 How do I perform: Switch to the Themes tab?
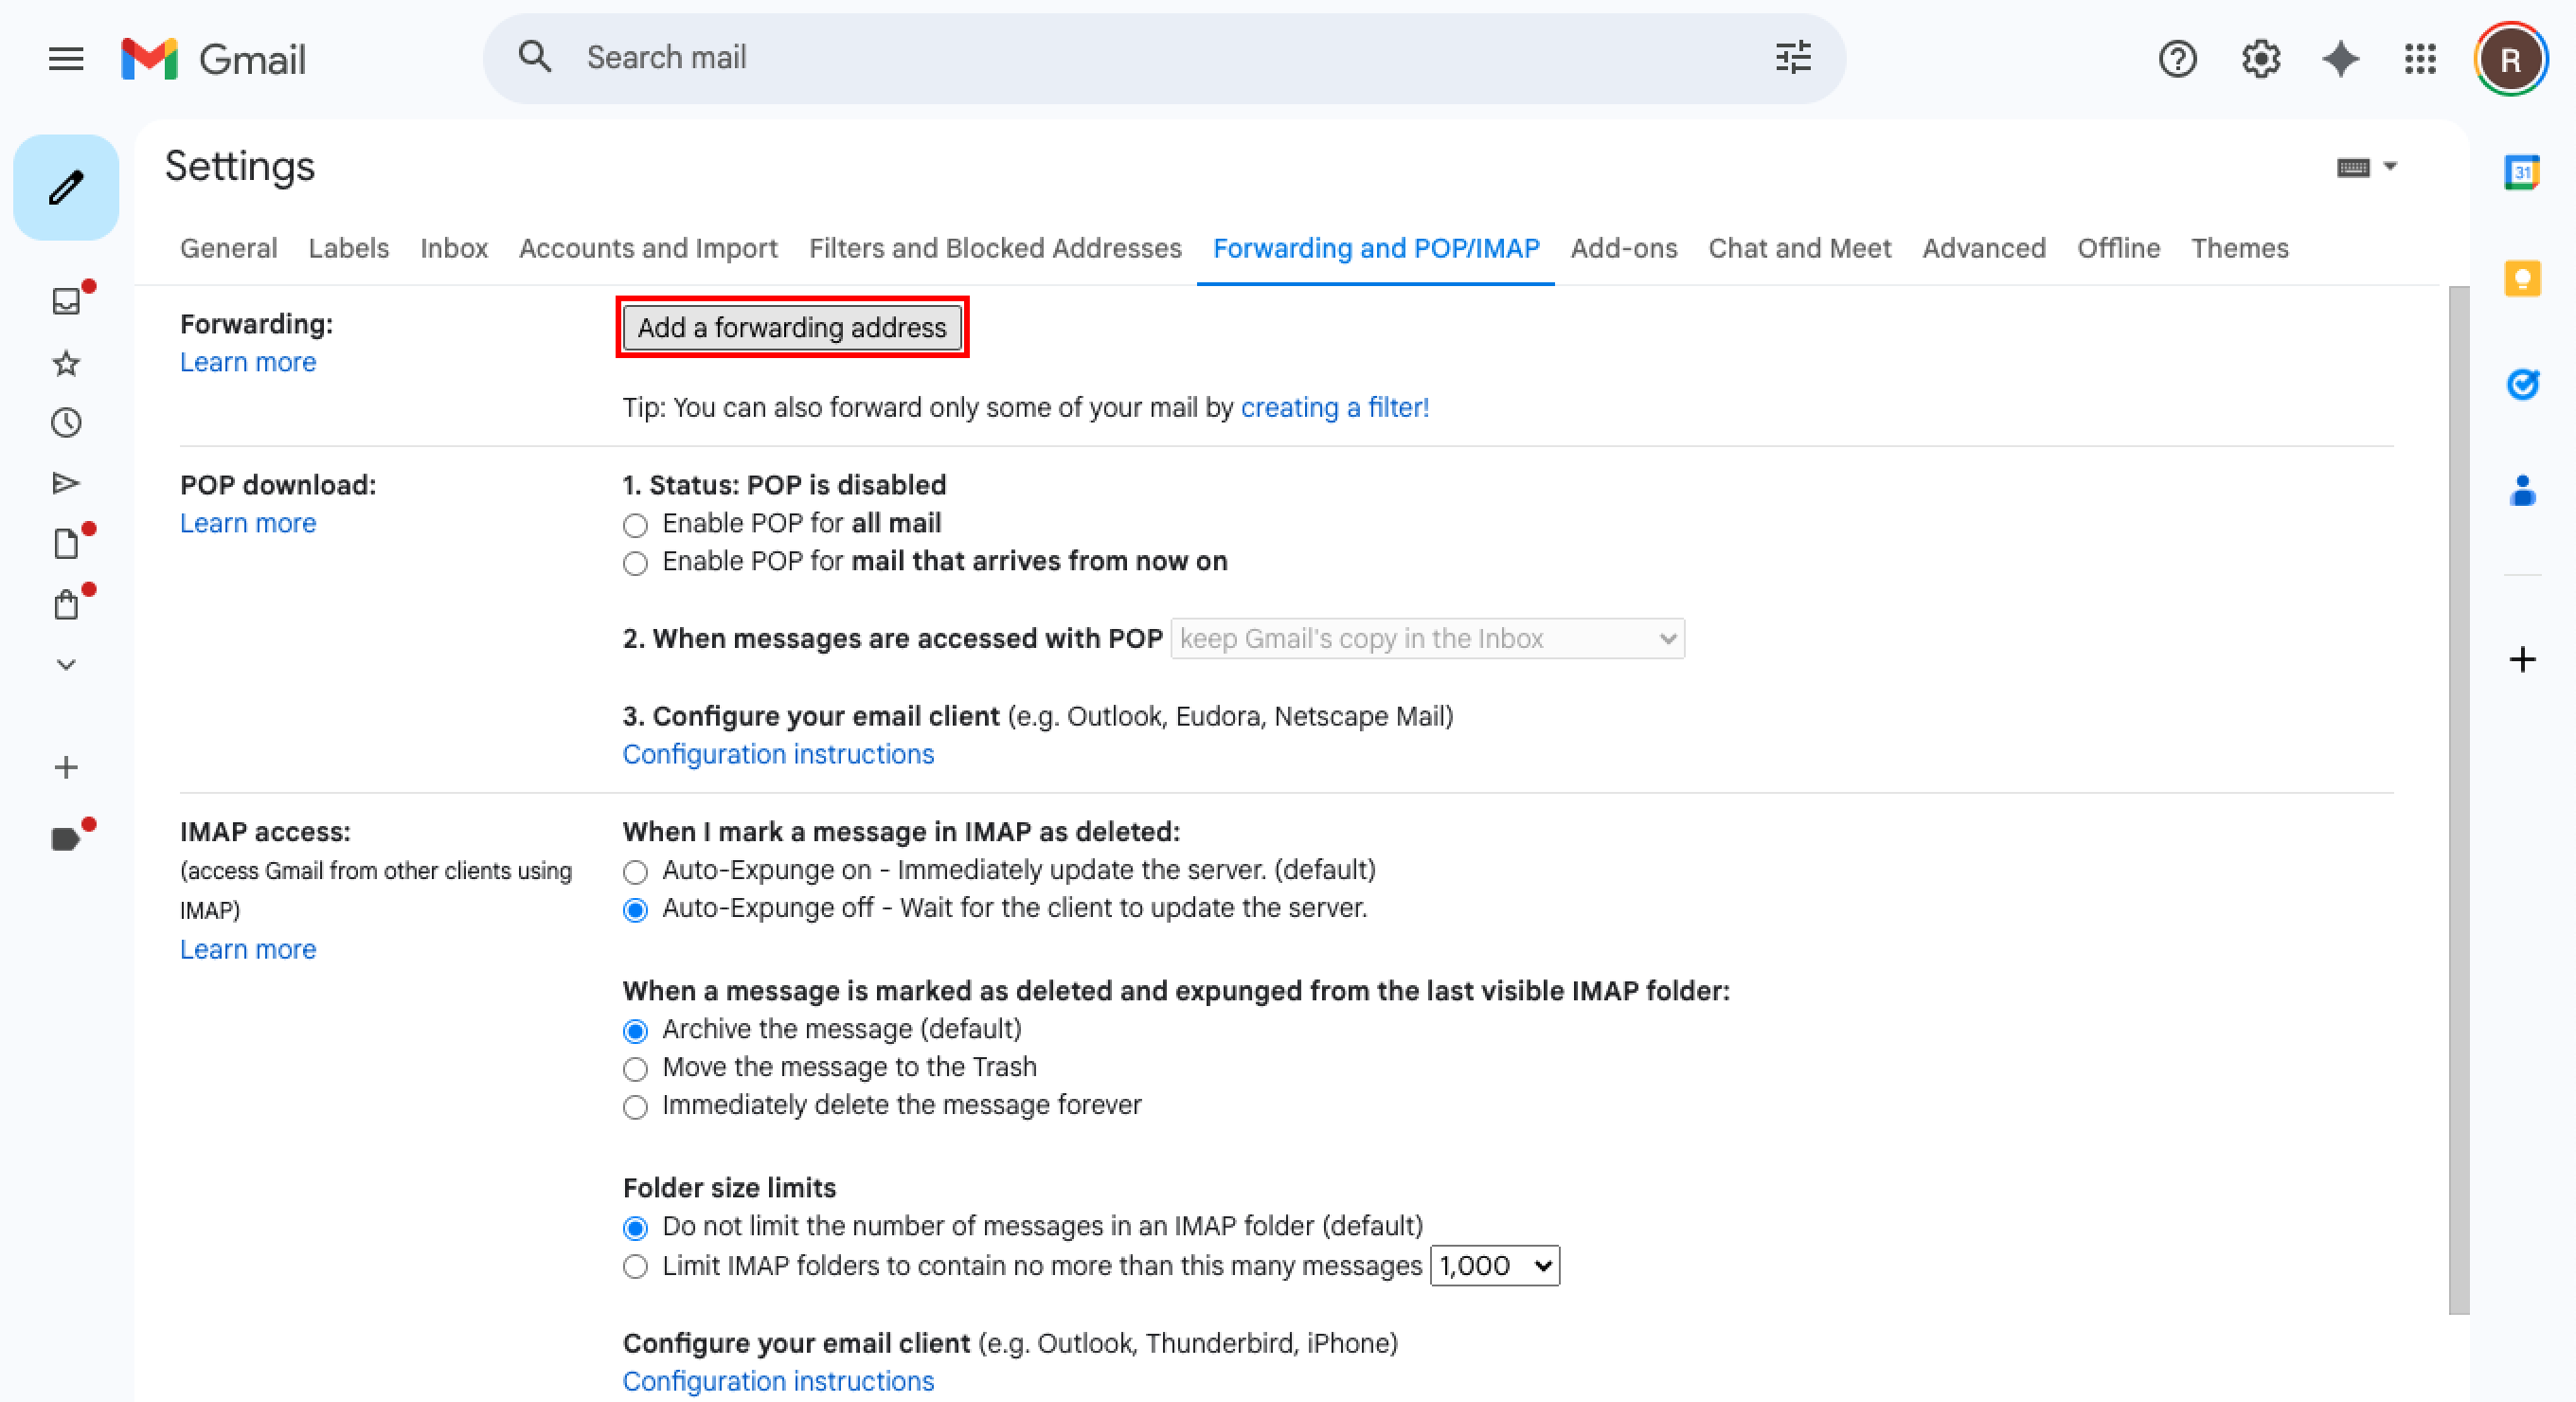(2239, 248)
